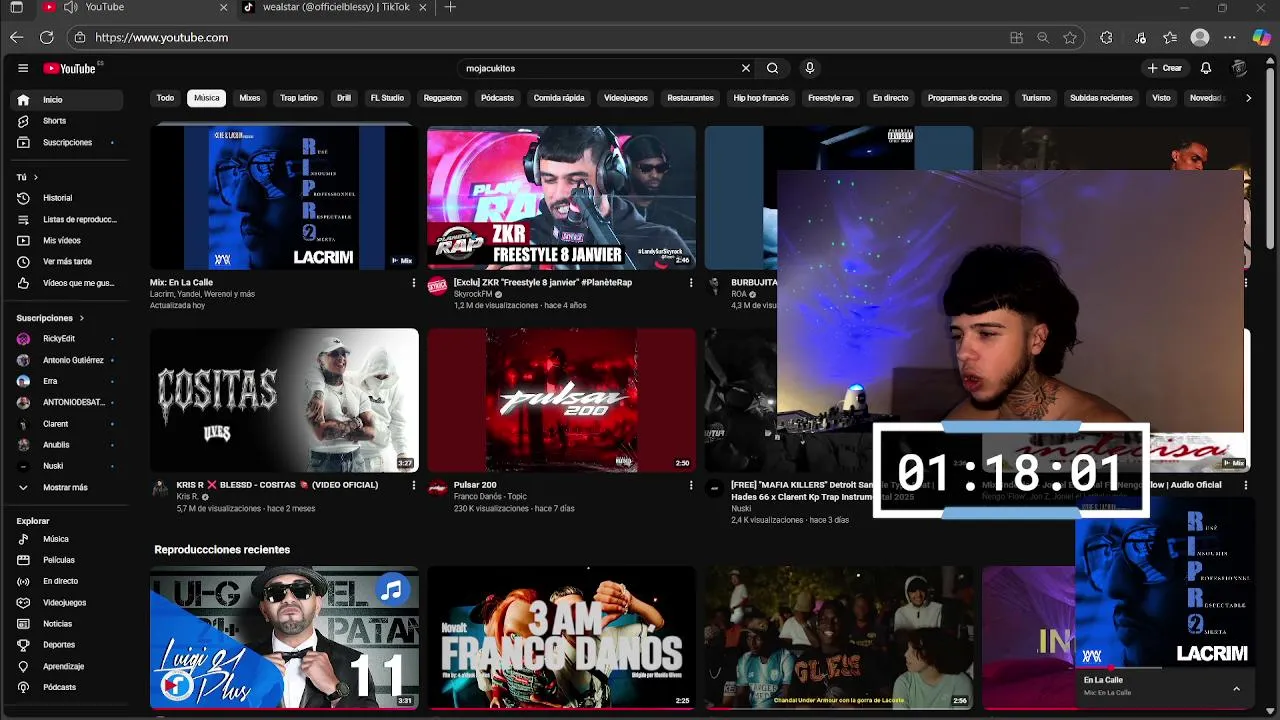Open Suscripciones in sidebar

[67, 142]
